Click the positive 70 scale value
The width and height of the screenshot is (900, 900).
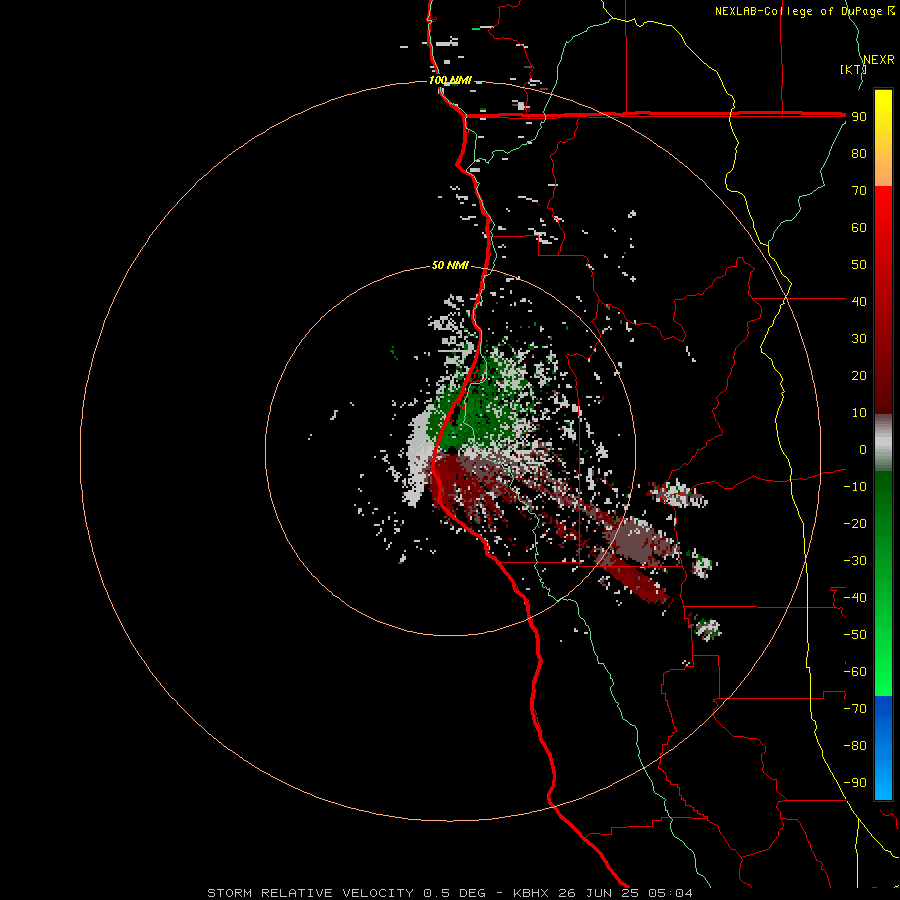(859, 191)
